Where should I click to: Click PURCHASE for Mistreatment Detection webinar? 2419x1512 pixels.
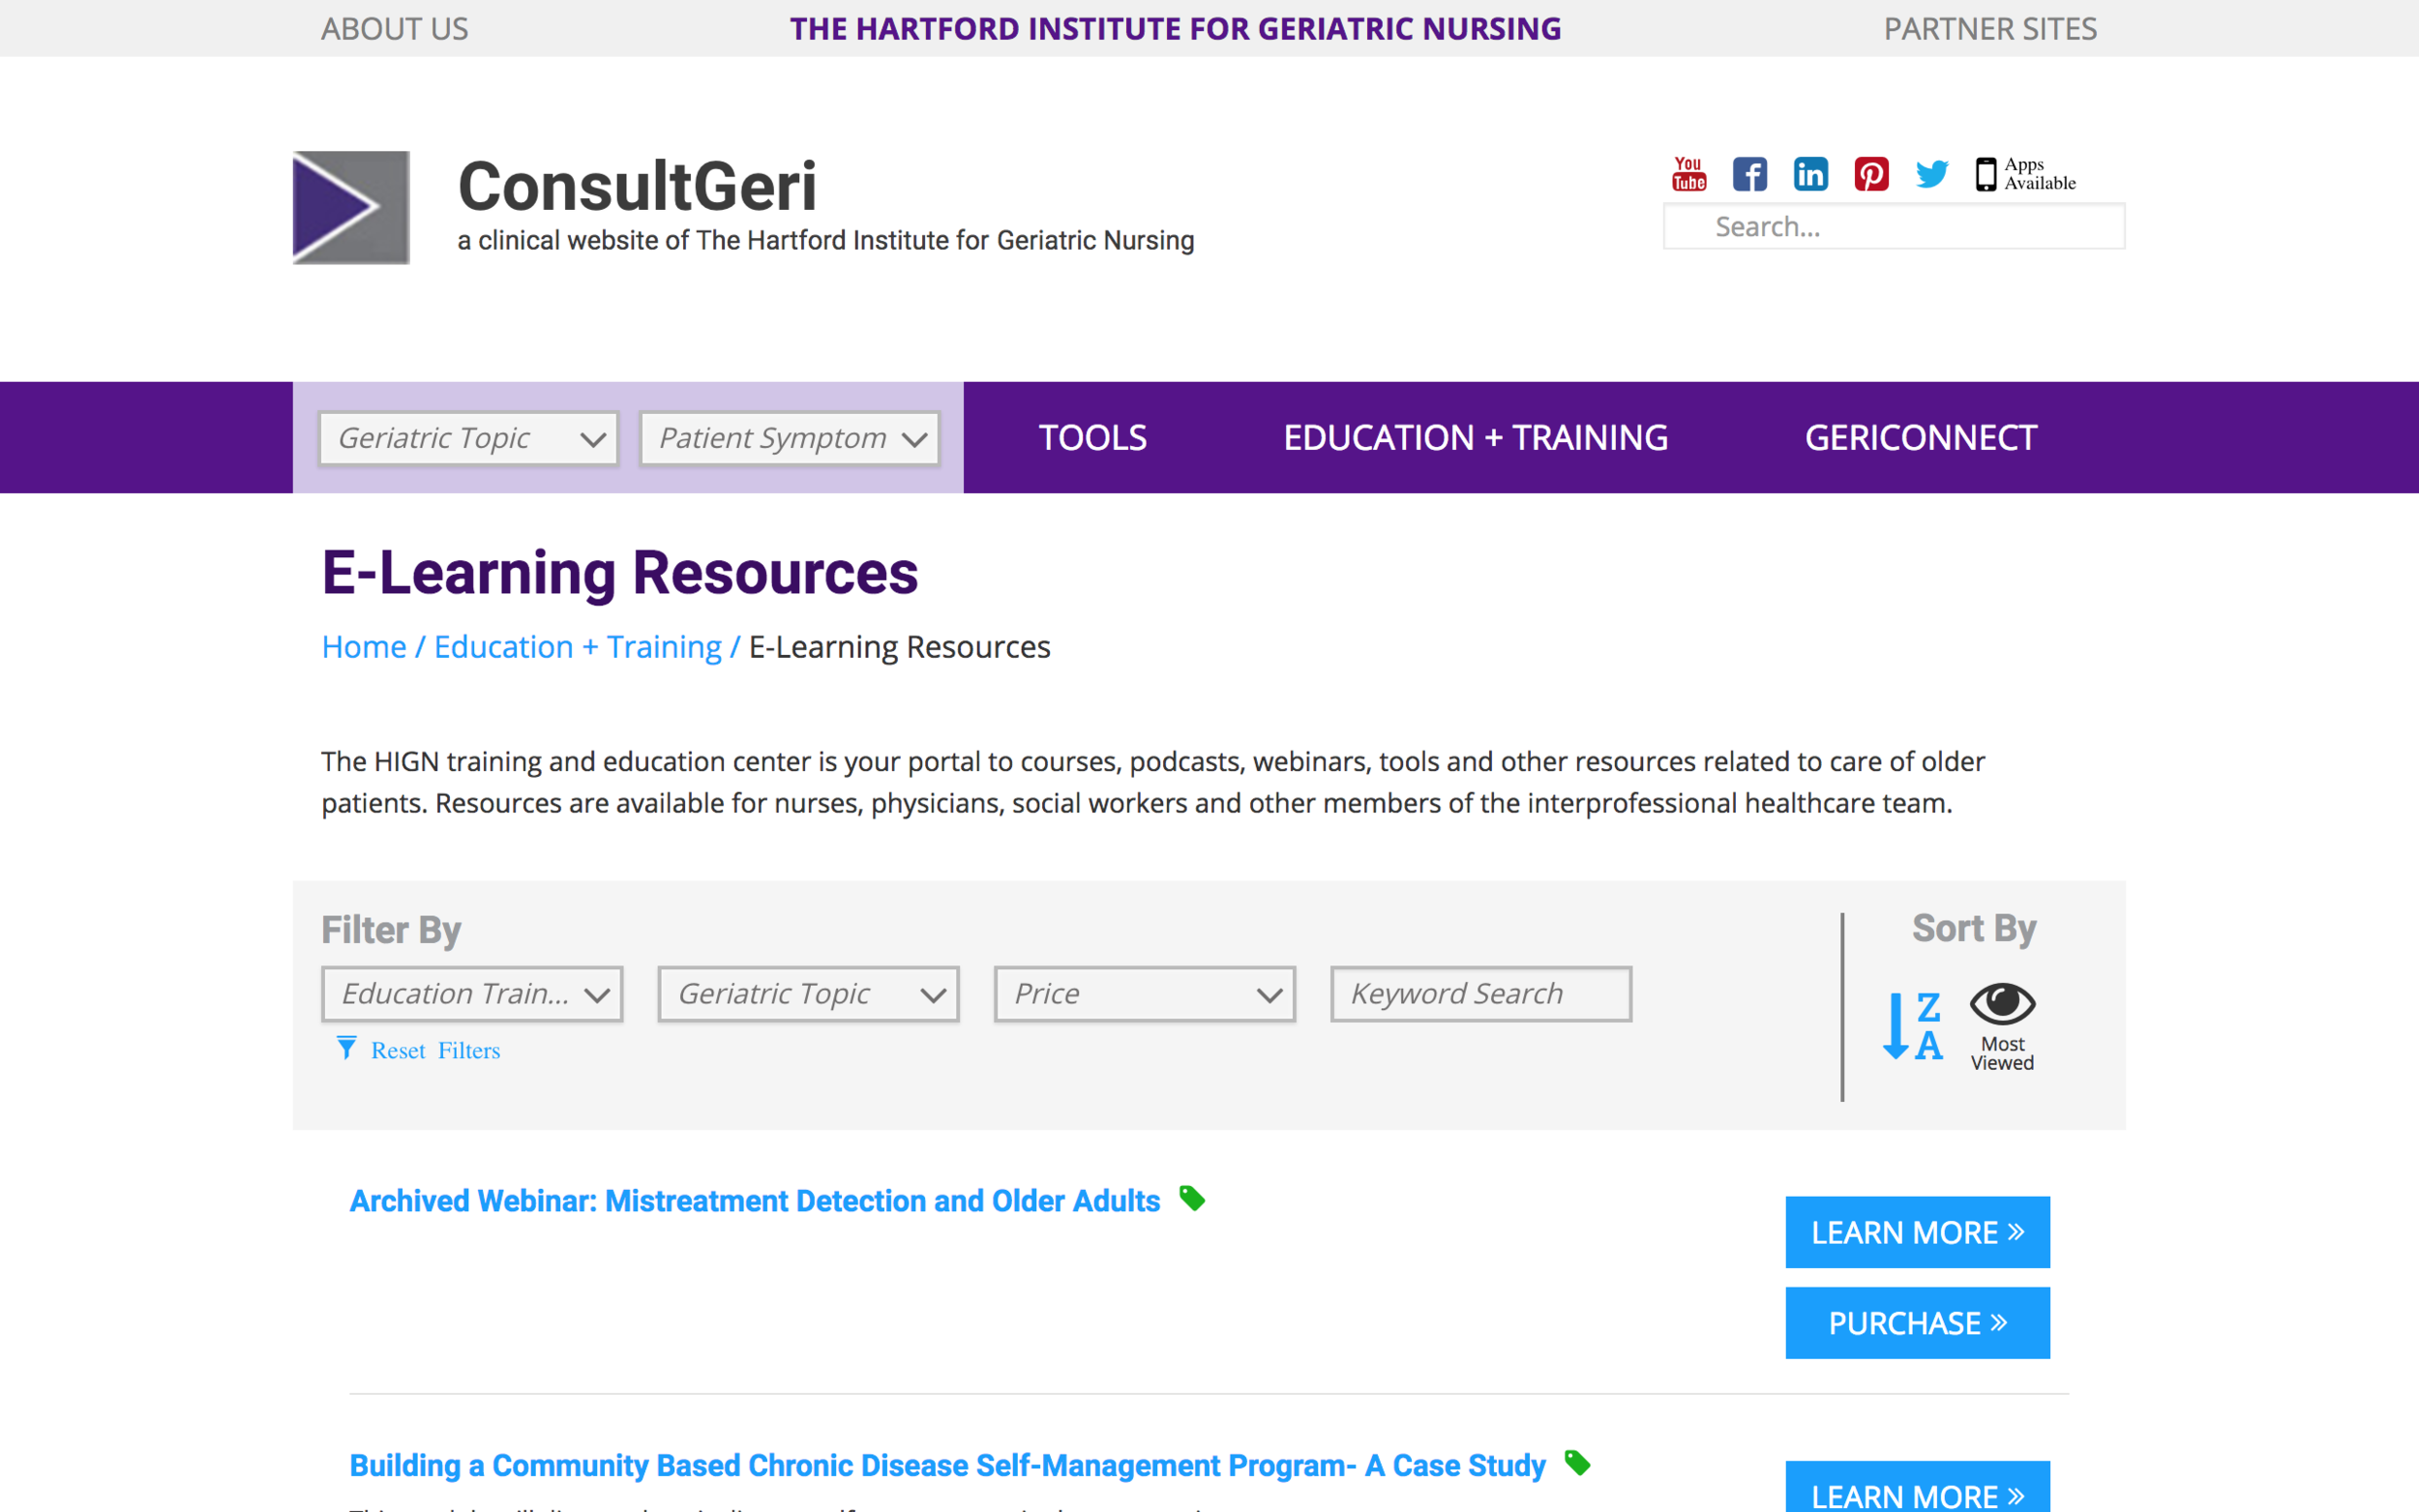1918,1323
